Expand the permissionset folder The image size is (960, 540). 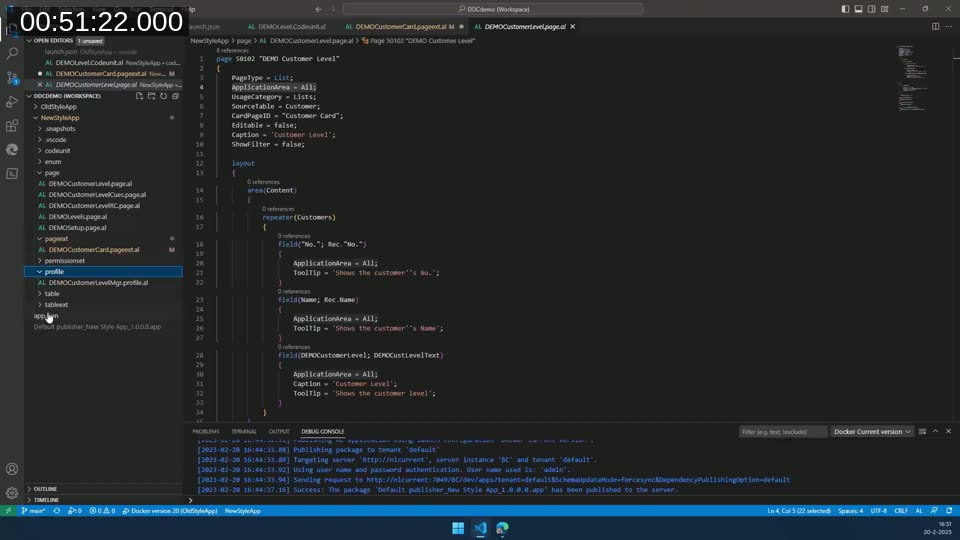pyautogui.click(x=64, y=261)
